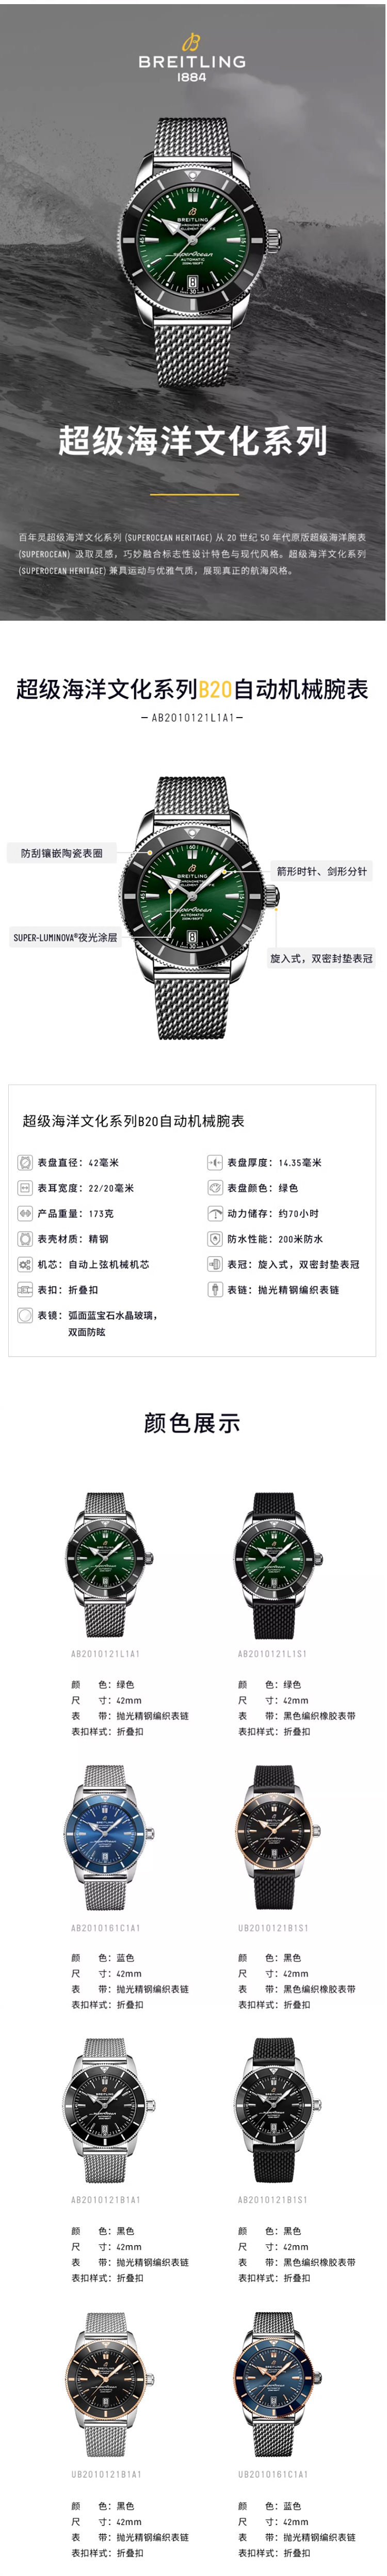Click the SUPER-LUMINOVA夜光涂层 feature label
This screenshot has height=2576, width=387.
[65, 937]
